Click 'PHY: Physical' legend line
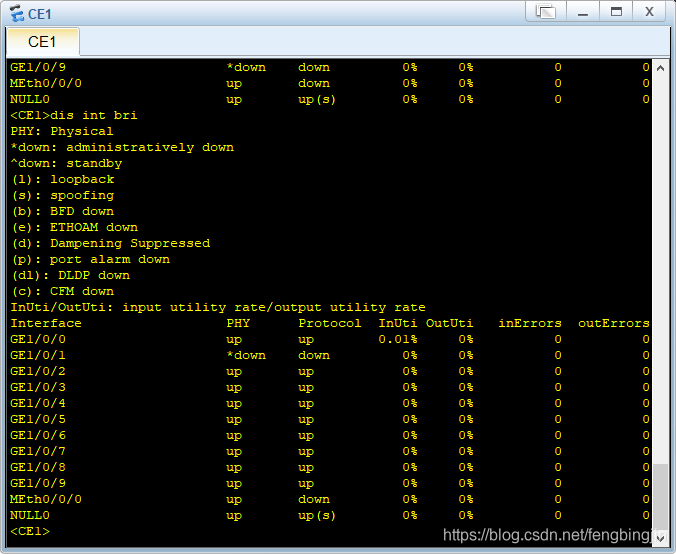Viewport: 676px width, 554px height. pyautogui.click(x=62, y=131)
